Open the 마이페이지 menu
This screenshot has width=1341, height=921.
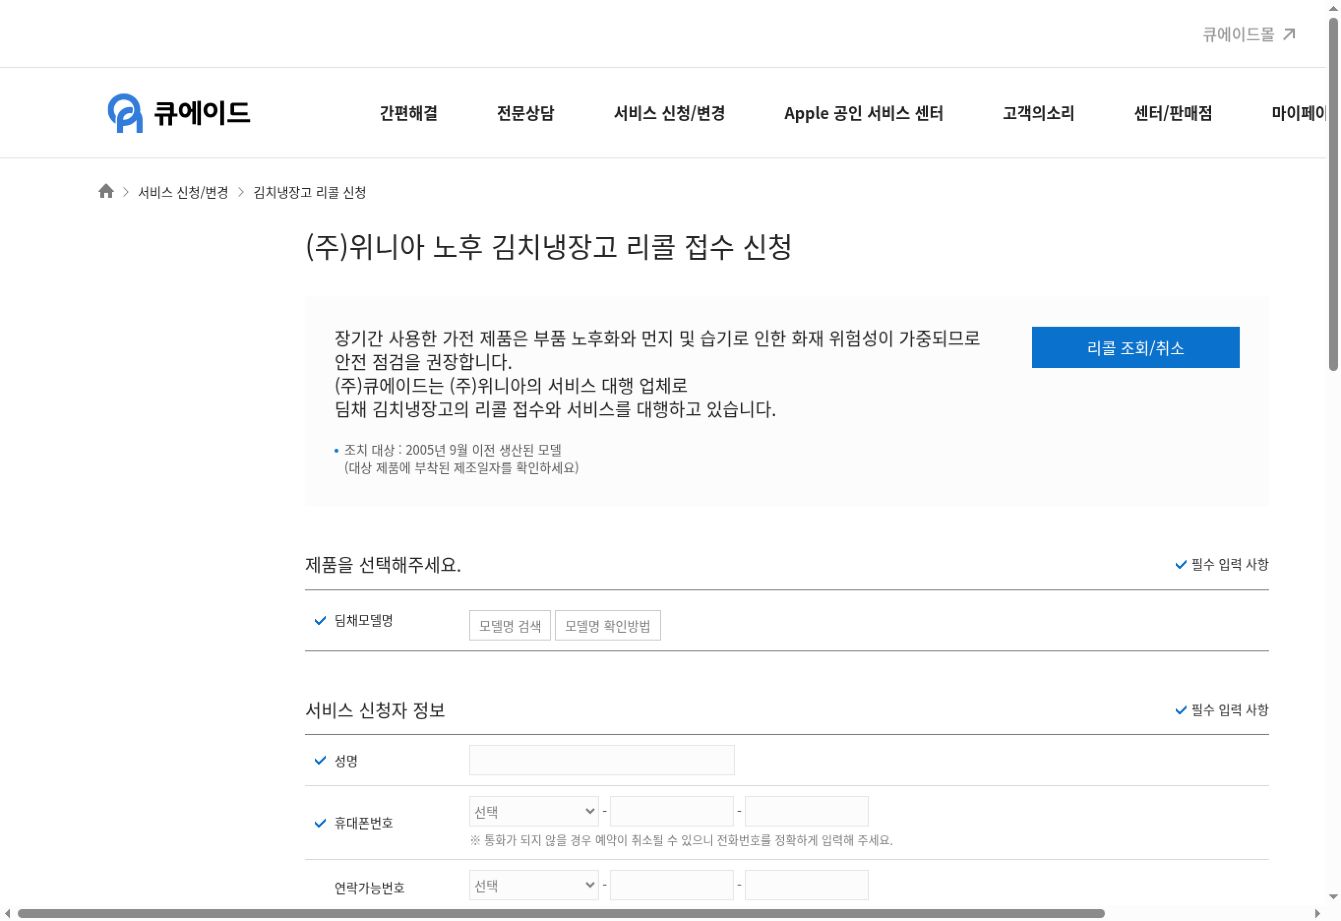coord(1299,113)
